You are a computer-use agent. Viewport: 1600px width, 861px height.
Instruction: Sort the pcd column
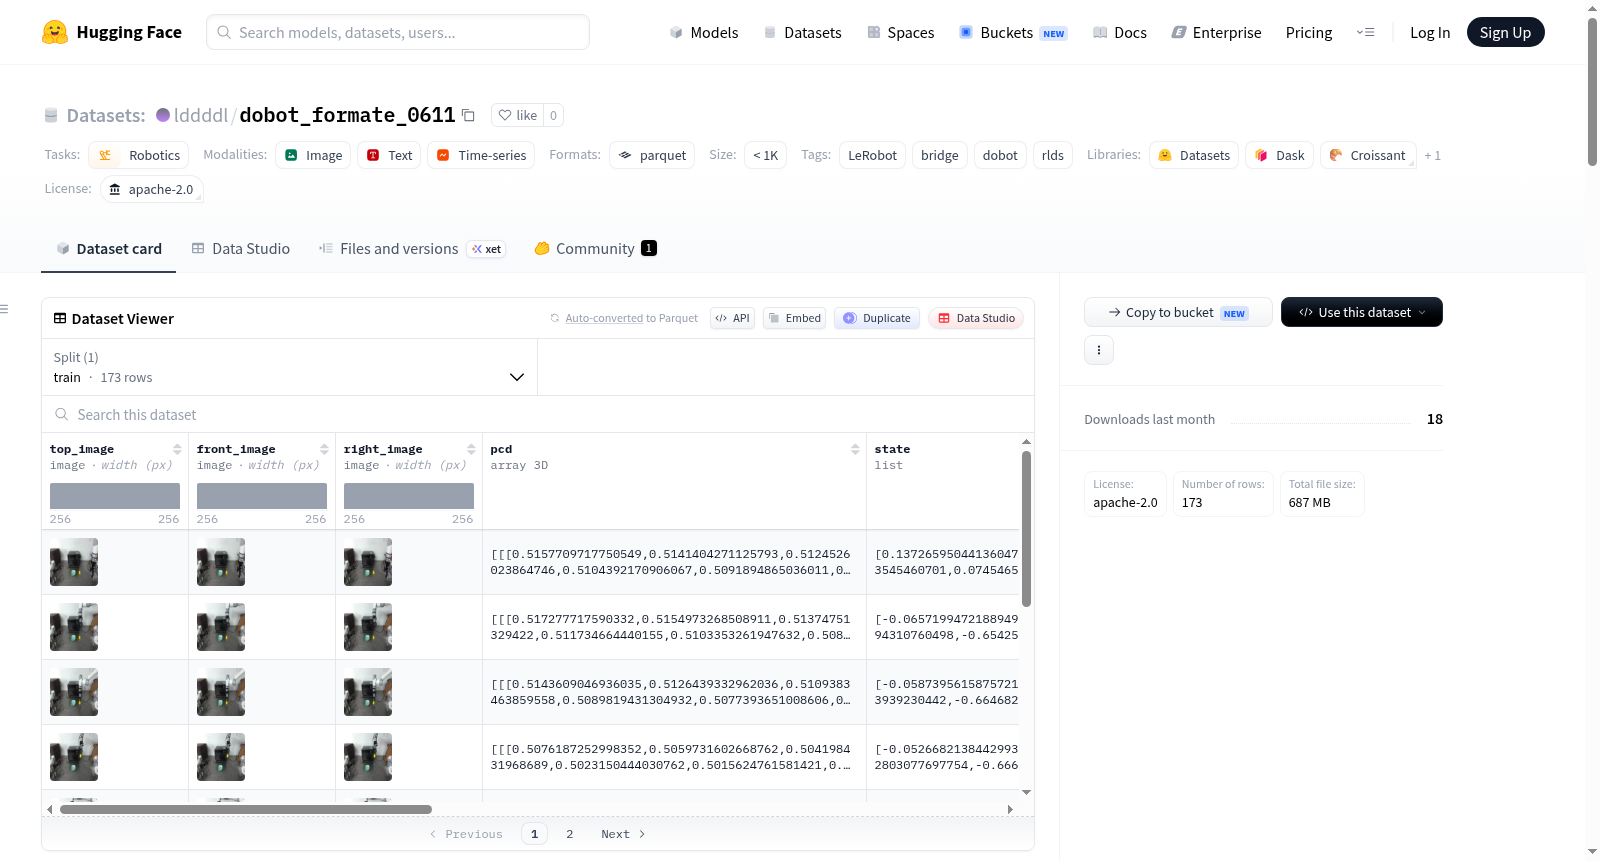[x=855, y=449]
